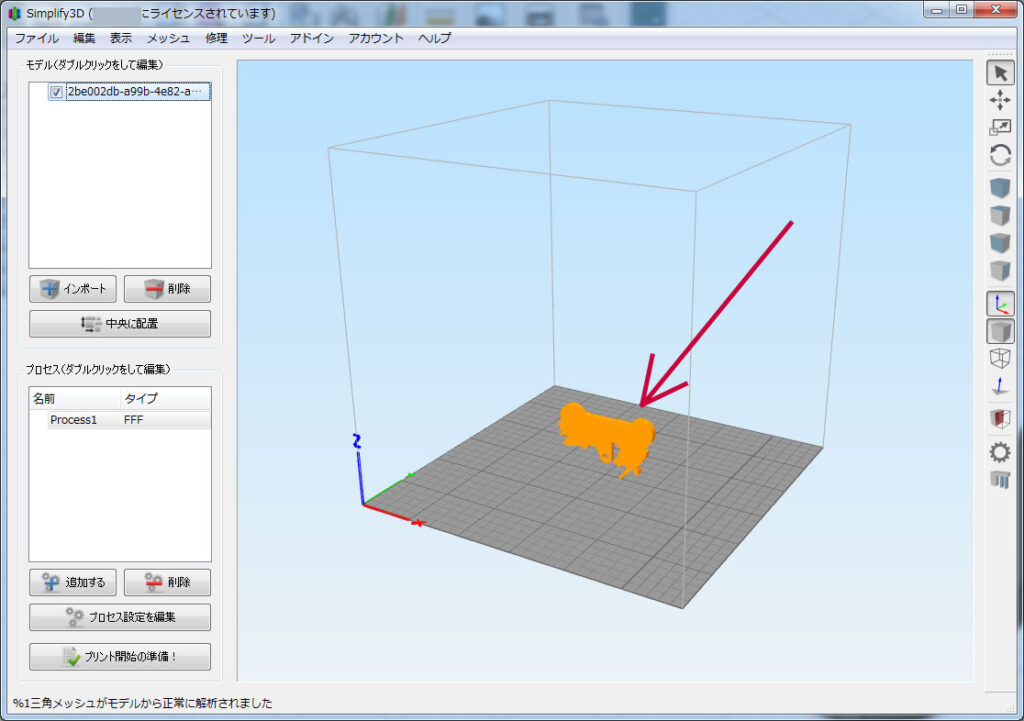Toggle the solid model display icon

tap(1000, 331)
